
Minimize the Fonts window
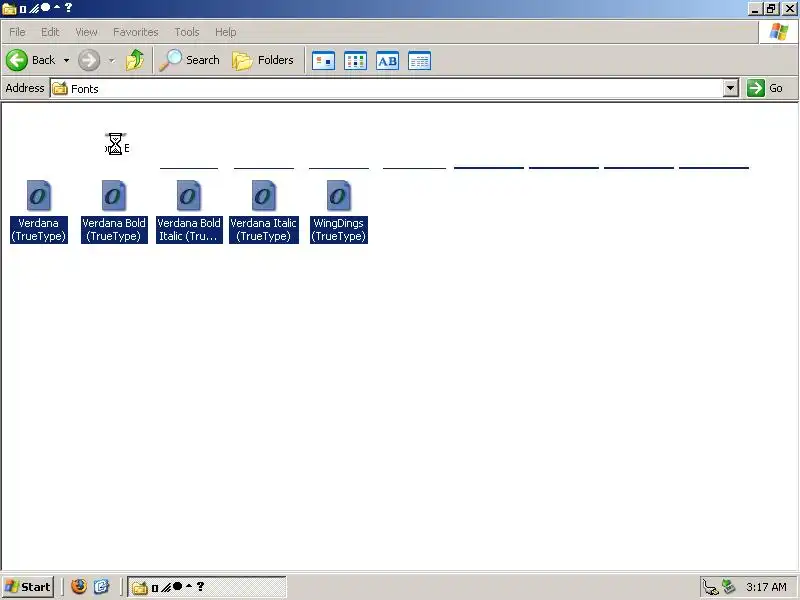tap(755, 9)
